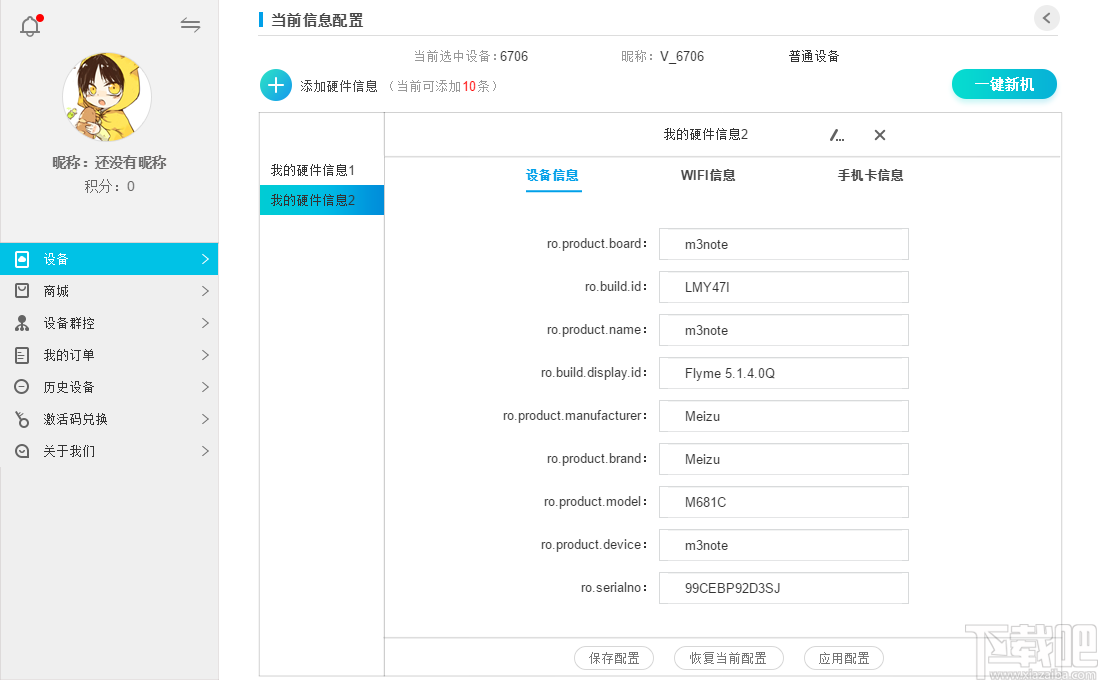Click the plus icon to add hardware info

pyautogui.click(x=276, y=86)
